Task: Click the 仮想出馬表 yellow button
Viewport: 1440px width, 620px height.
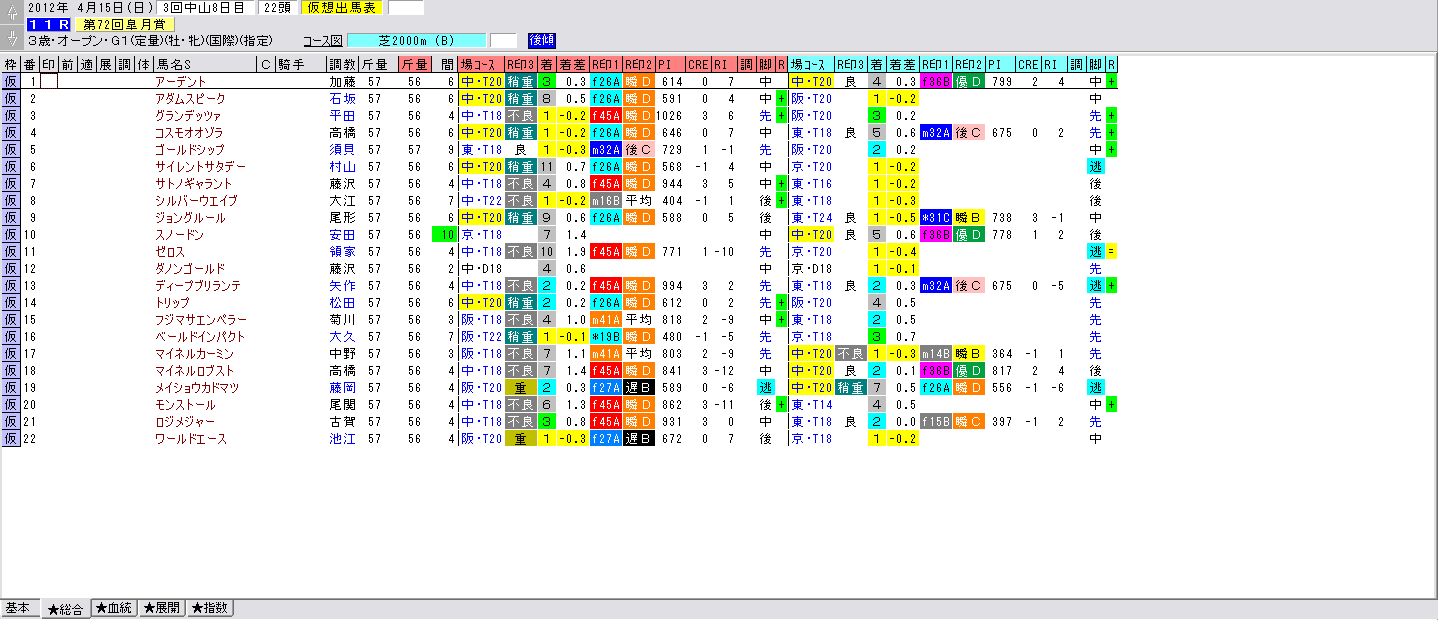Action: (341, 8)
